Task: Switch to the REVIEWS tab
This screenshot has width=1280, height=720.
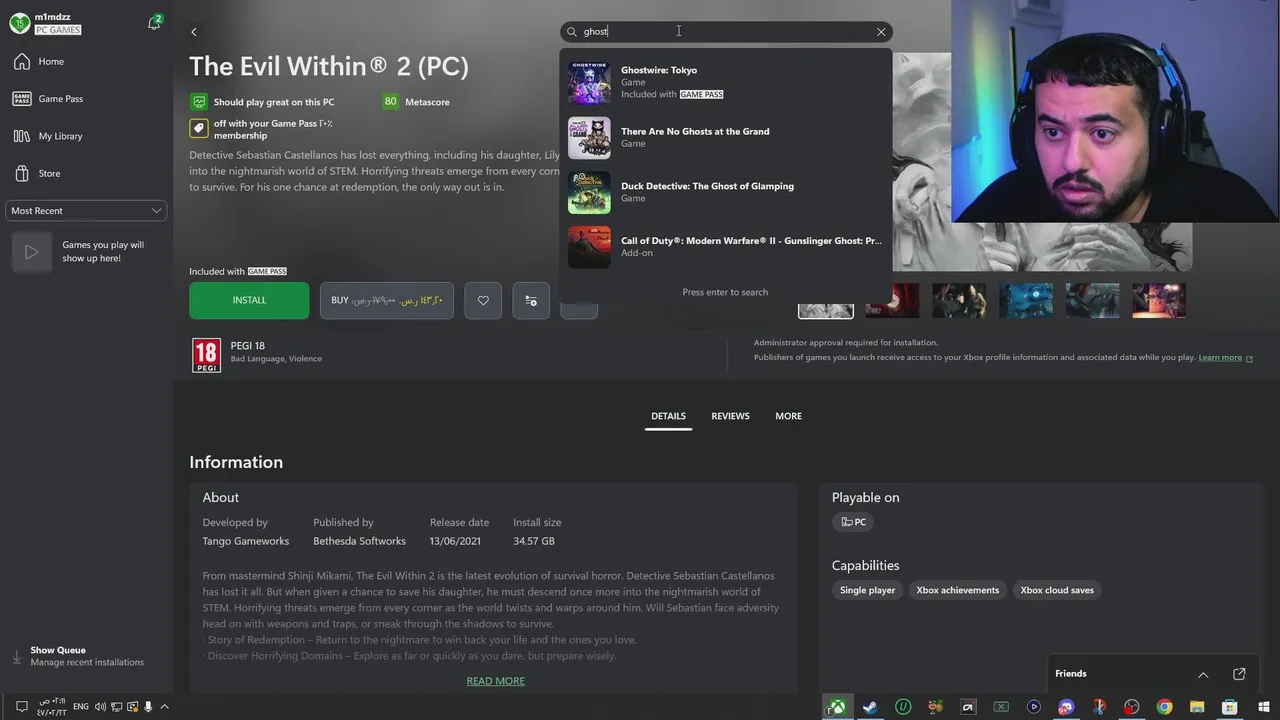Action: point(730,416)
